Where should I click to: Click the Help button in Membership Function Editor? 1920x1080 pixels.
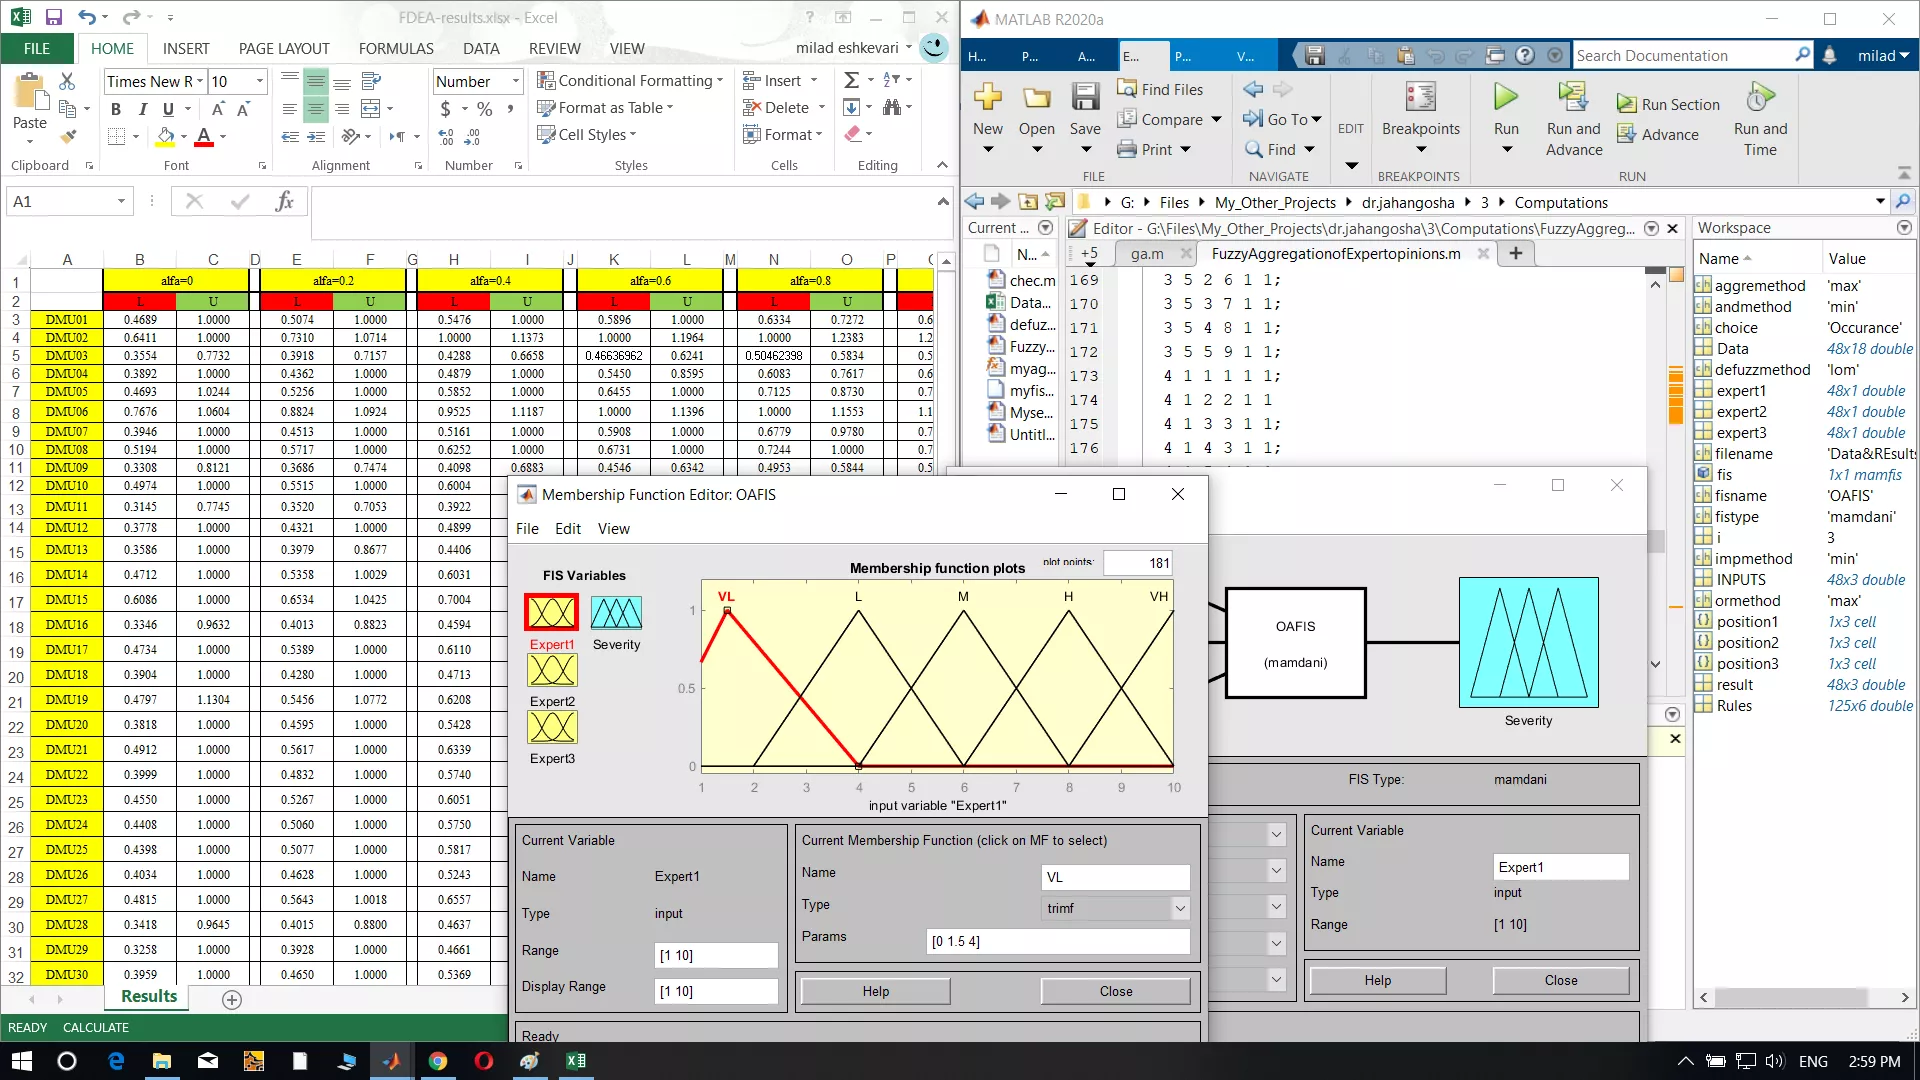tap(875, 991)
